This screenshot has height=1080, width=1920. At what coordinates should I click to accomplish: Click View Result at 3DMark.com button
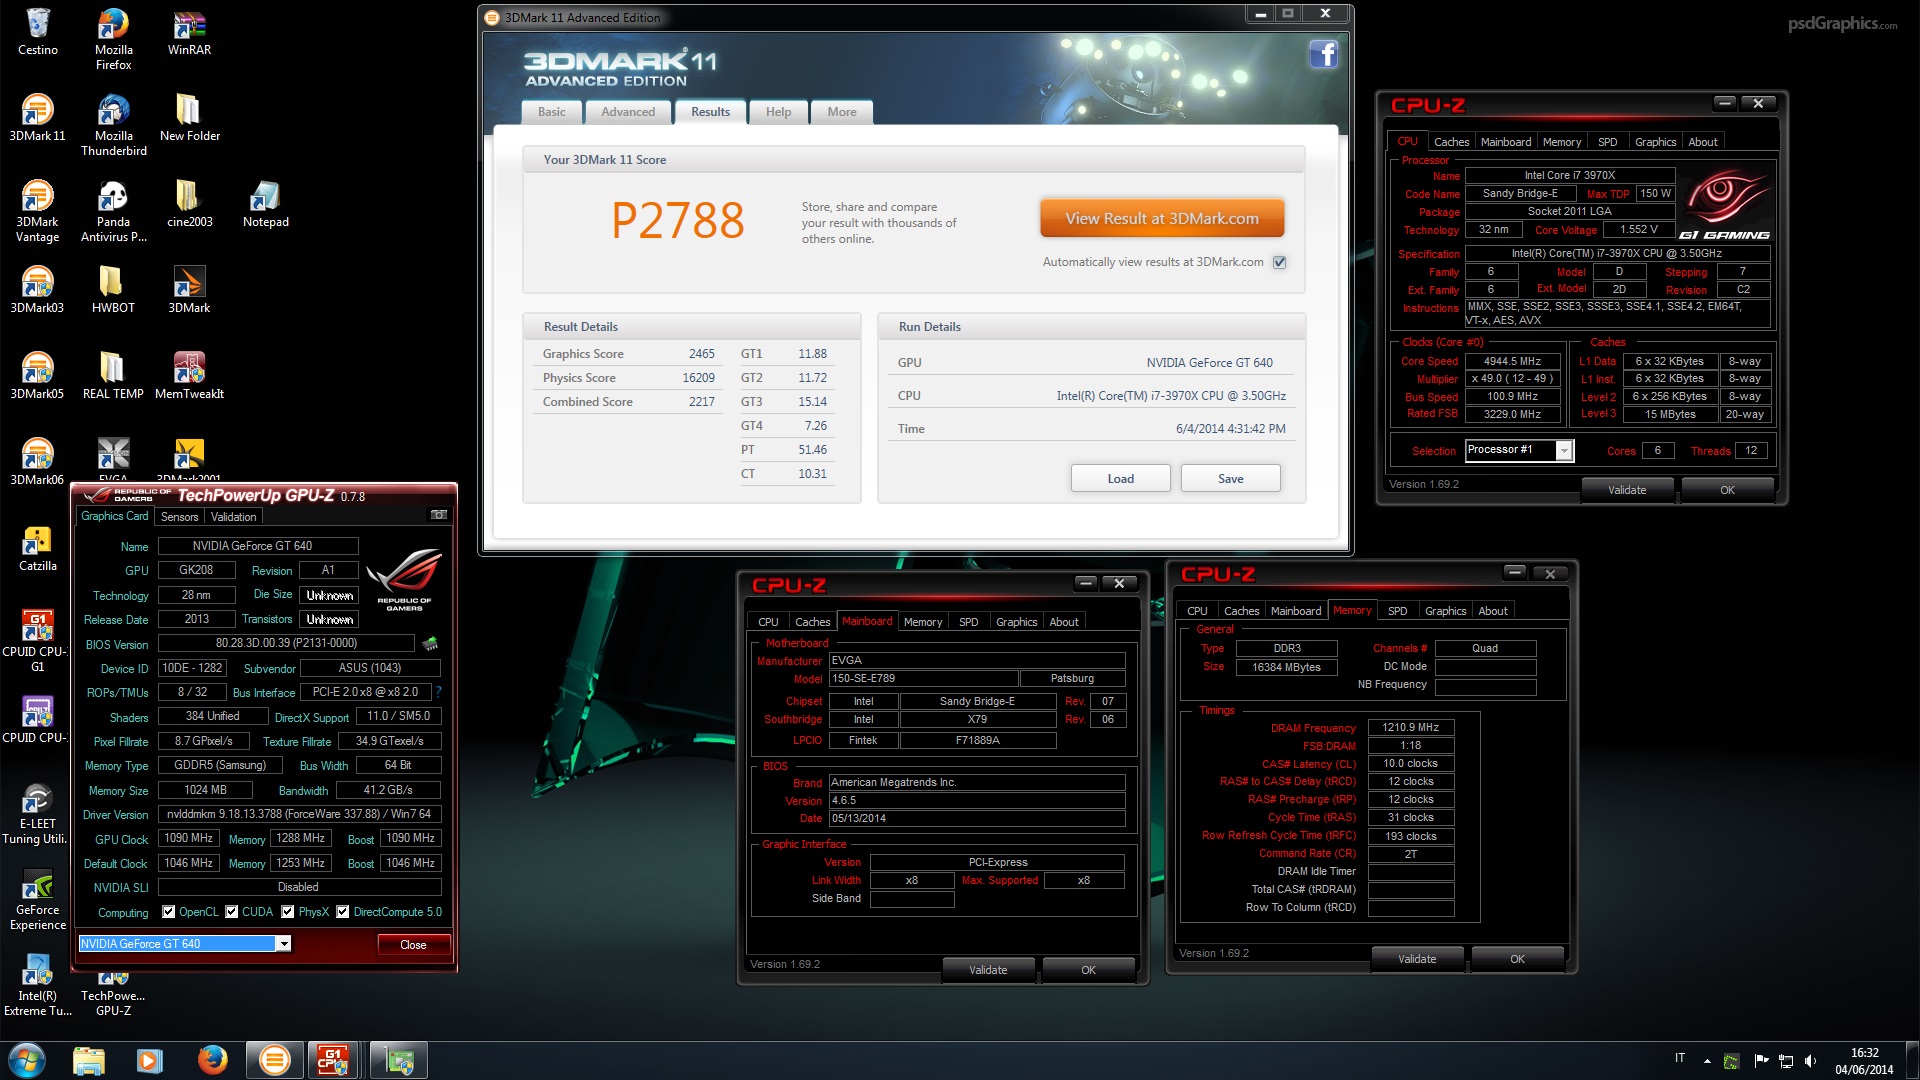[x=1162, y=218]
